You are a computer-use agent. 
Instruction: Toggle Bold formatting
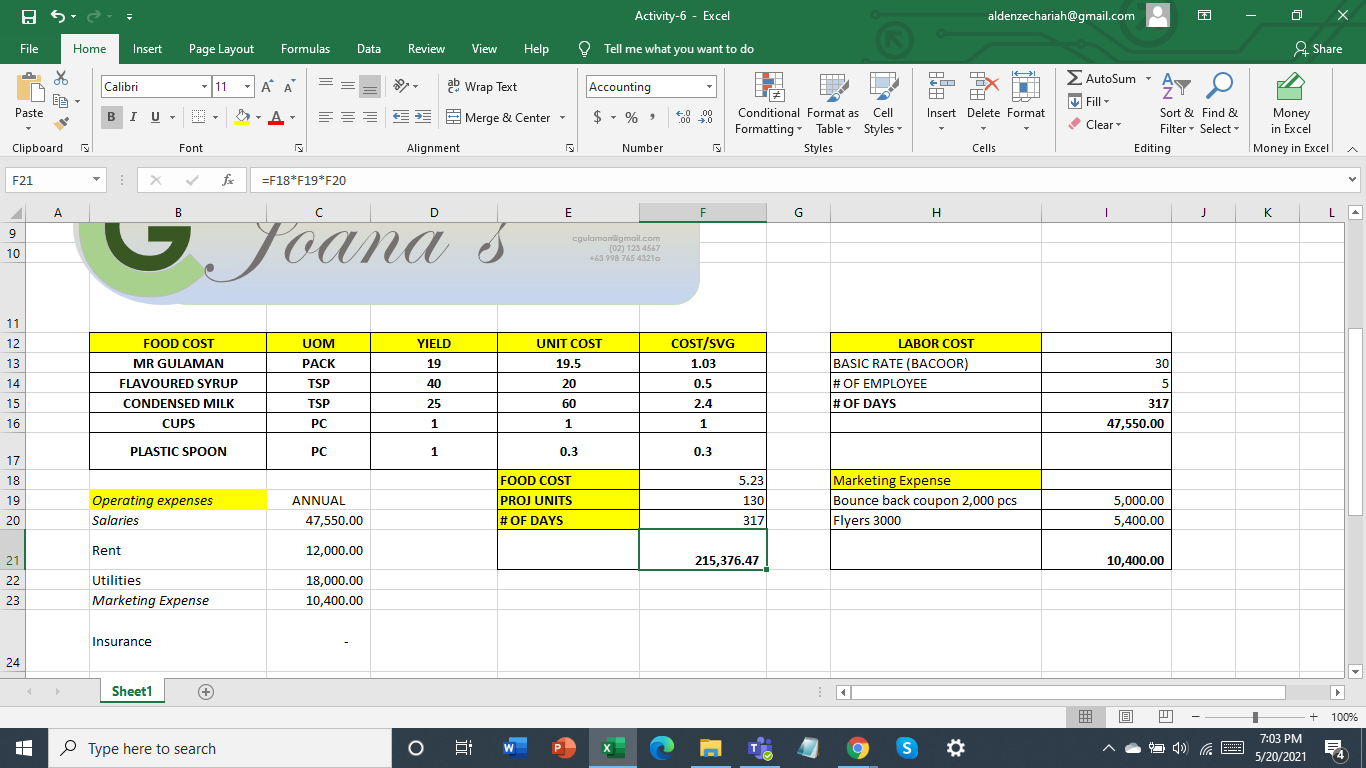coord(111,117)
